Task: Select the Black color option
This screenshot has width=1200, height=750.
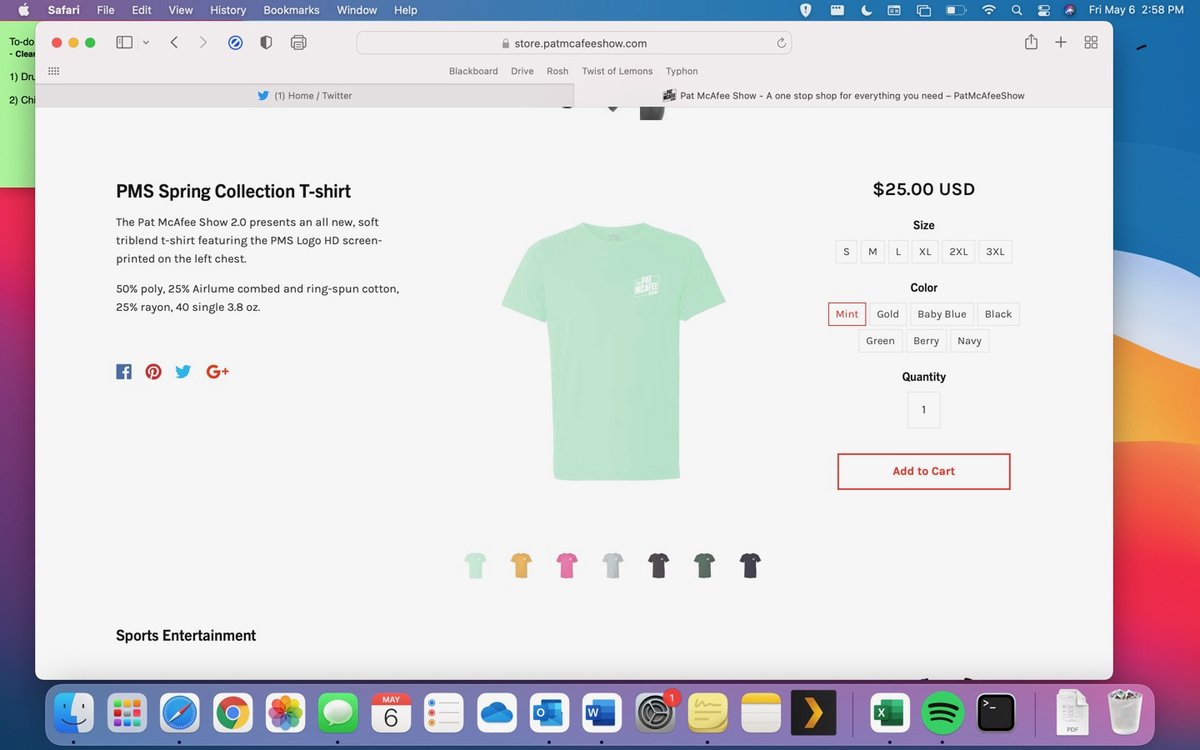Action: 998,314
